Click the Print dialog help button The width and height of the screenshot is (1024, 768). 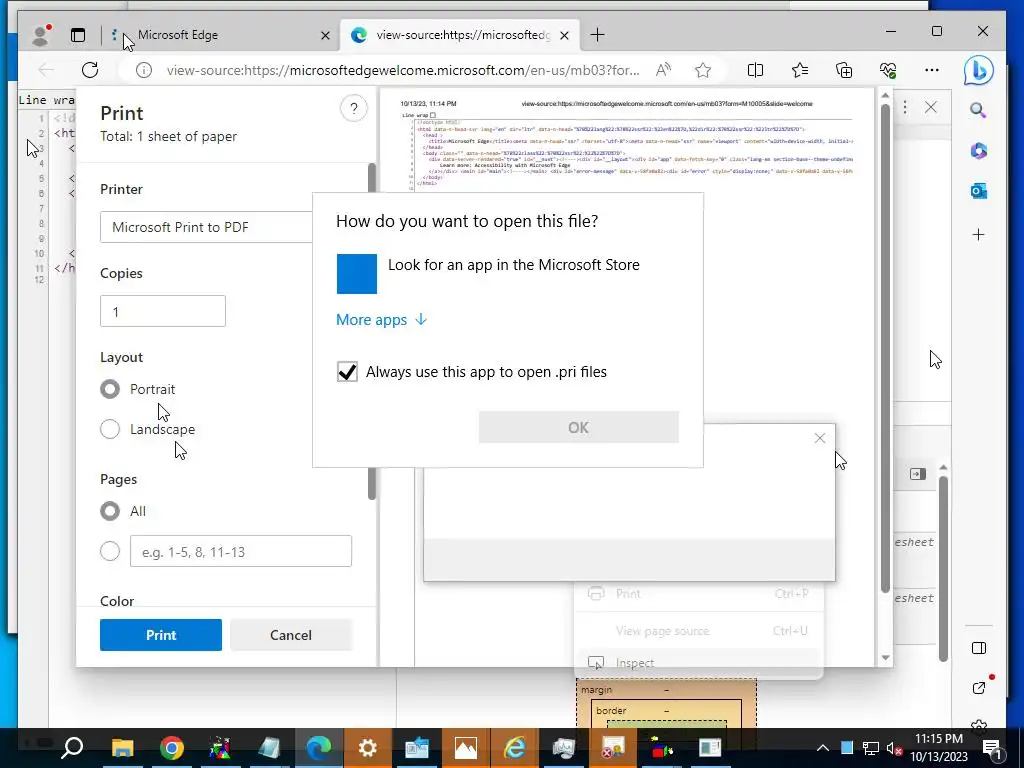point(353,108)
